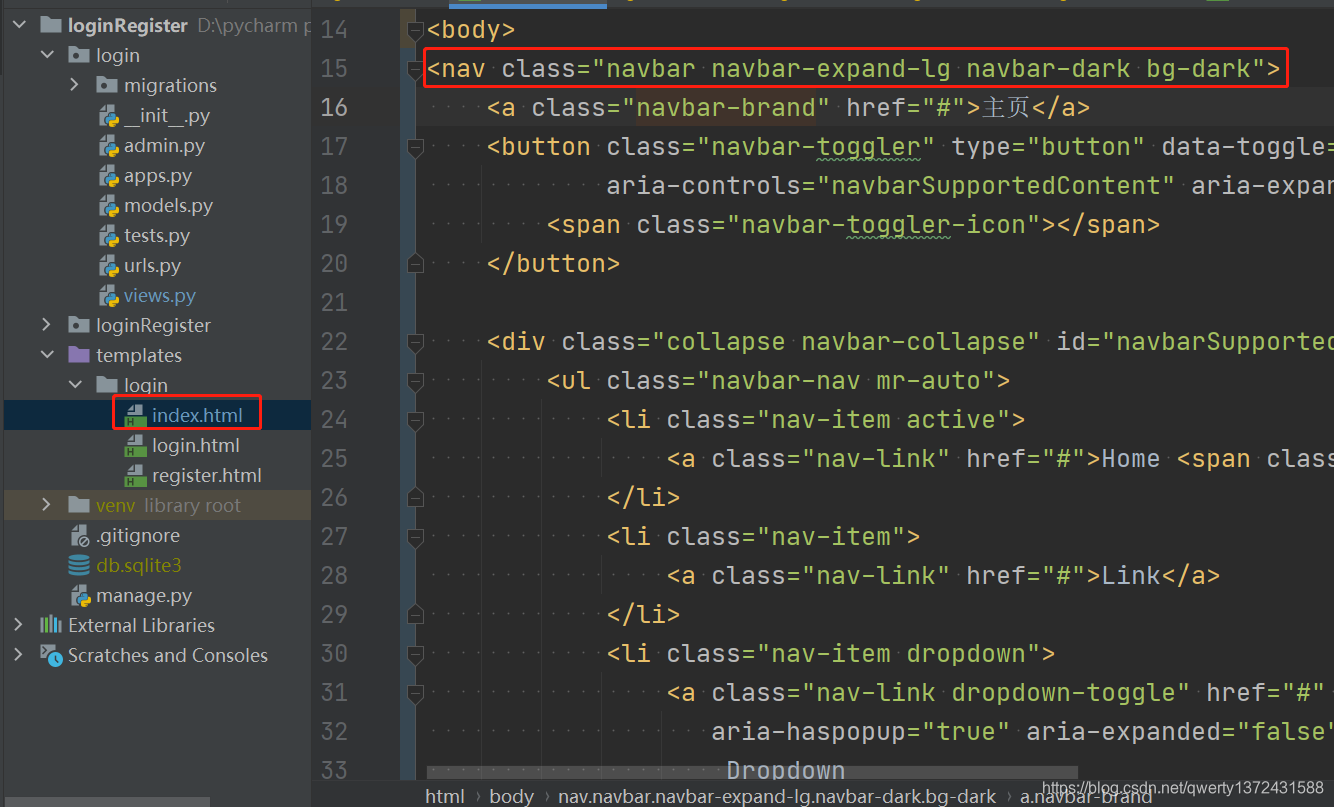Click the External Libraries icon
1334x807 pixels.
coord(51,625)
